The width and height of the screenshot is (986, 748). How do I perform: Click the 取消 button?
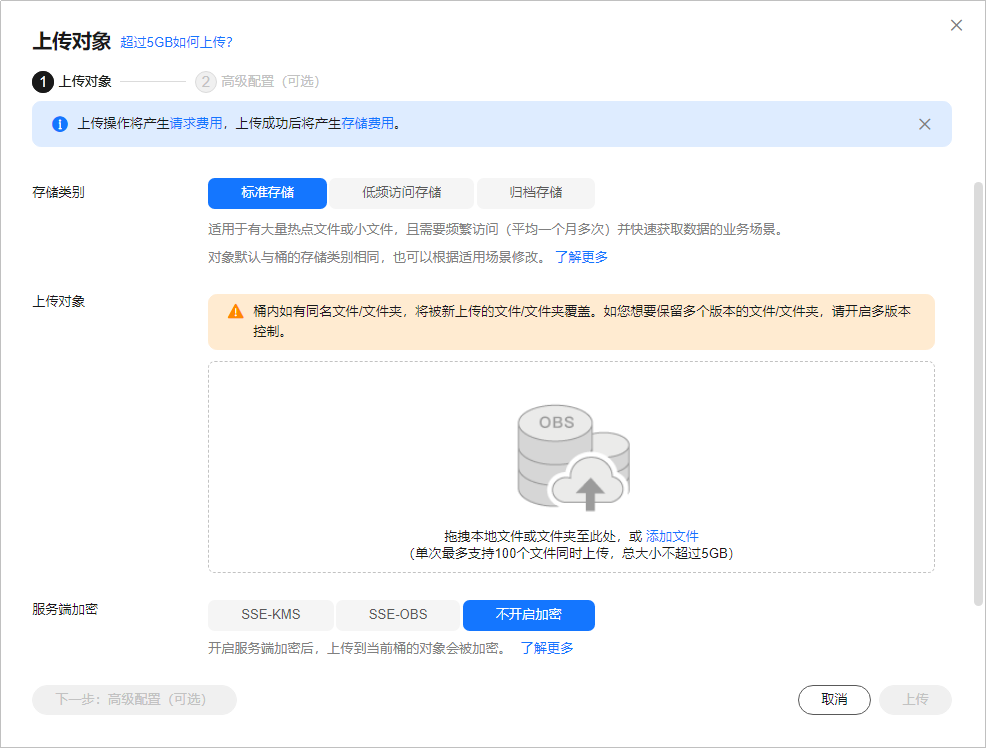tap(834, 700)
